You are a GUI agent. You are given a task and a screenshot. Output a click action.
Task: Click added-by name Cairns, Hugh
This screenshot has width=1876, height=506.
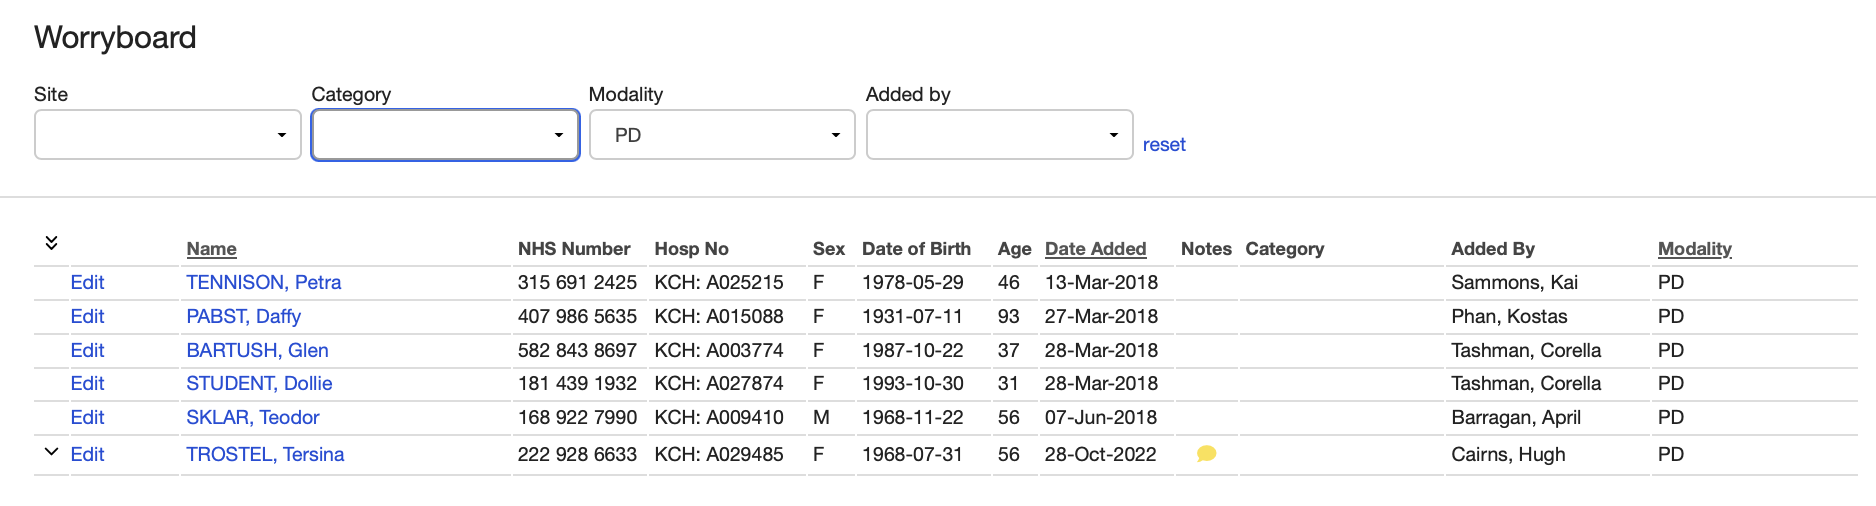(x=1508, y=455)
